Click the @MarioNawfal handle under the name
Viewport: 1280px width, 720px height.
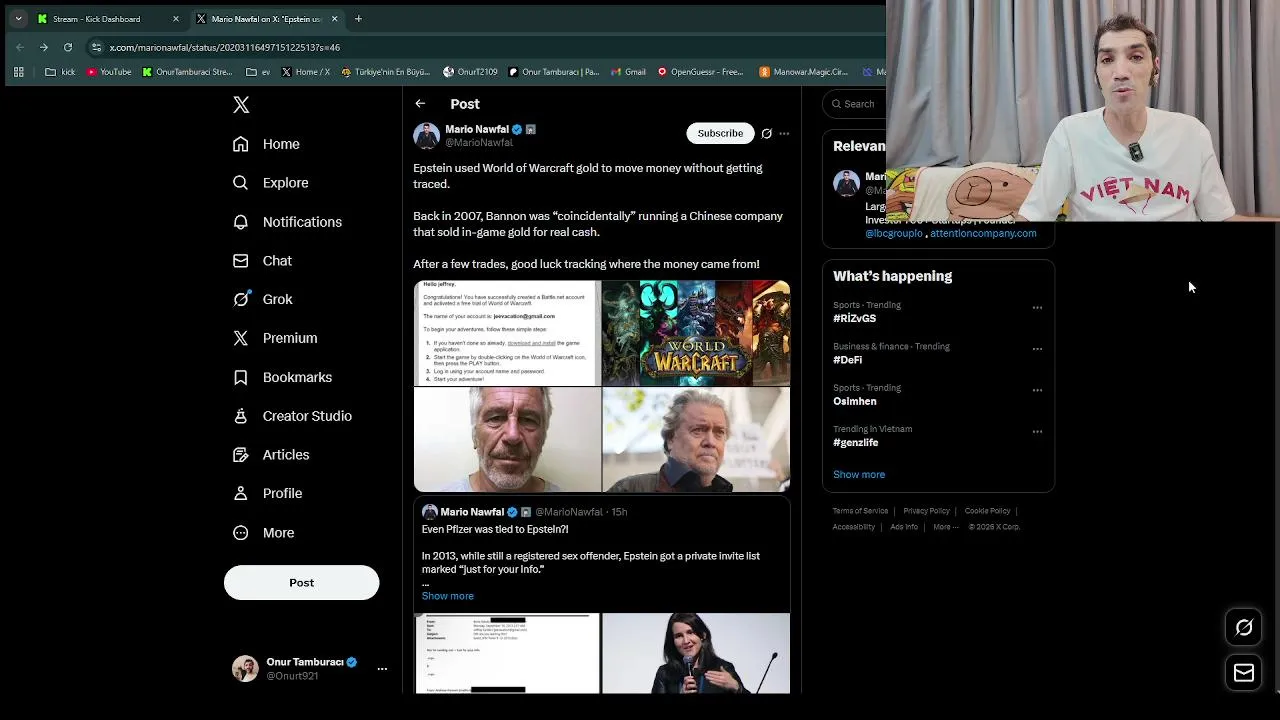coord(479,143)
